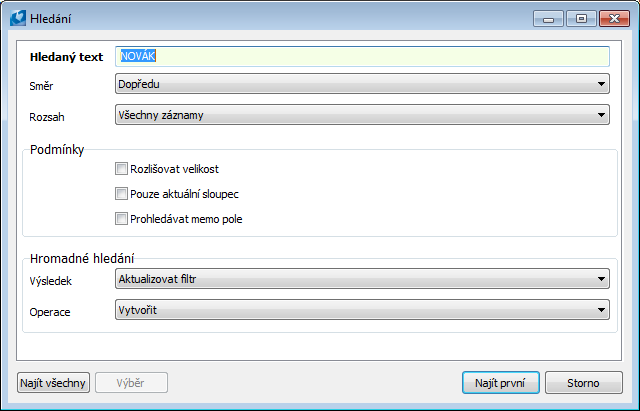The height and width of the screenshot is (411, 640).
Task: Click the Hledaný text input field
Action: (362, 57)
